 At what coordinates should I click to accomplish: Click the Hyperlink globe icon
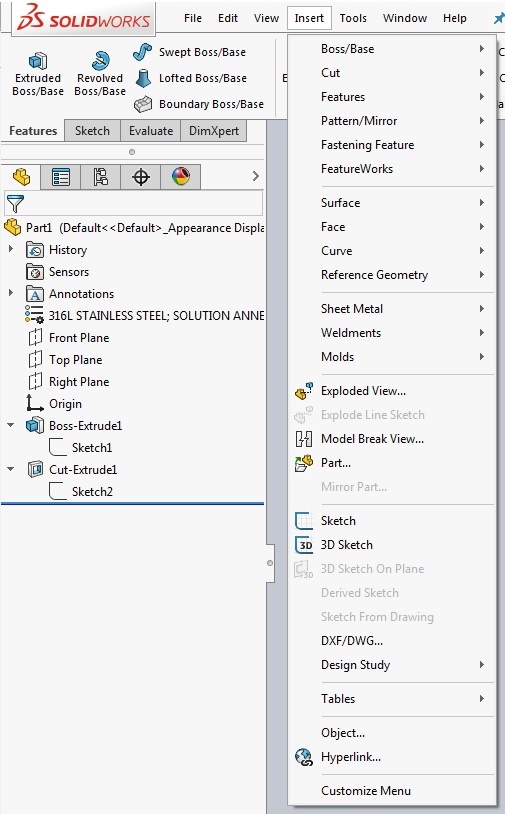pos(304,757)
